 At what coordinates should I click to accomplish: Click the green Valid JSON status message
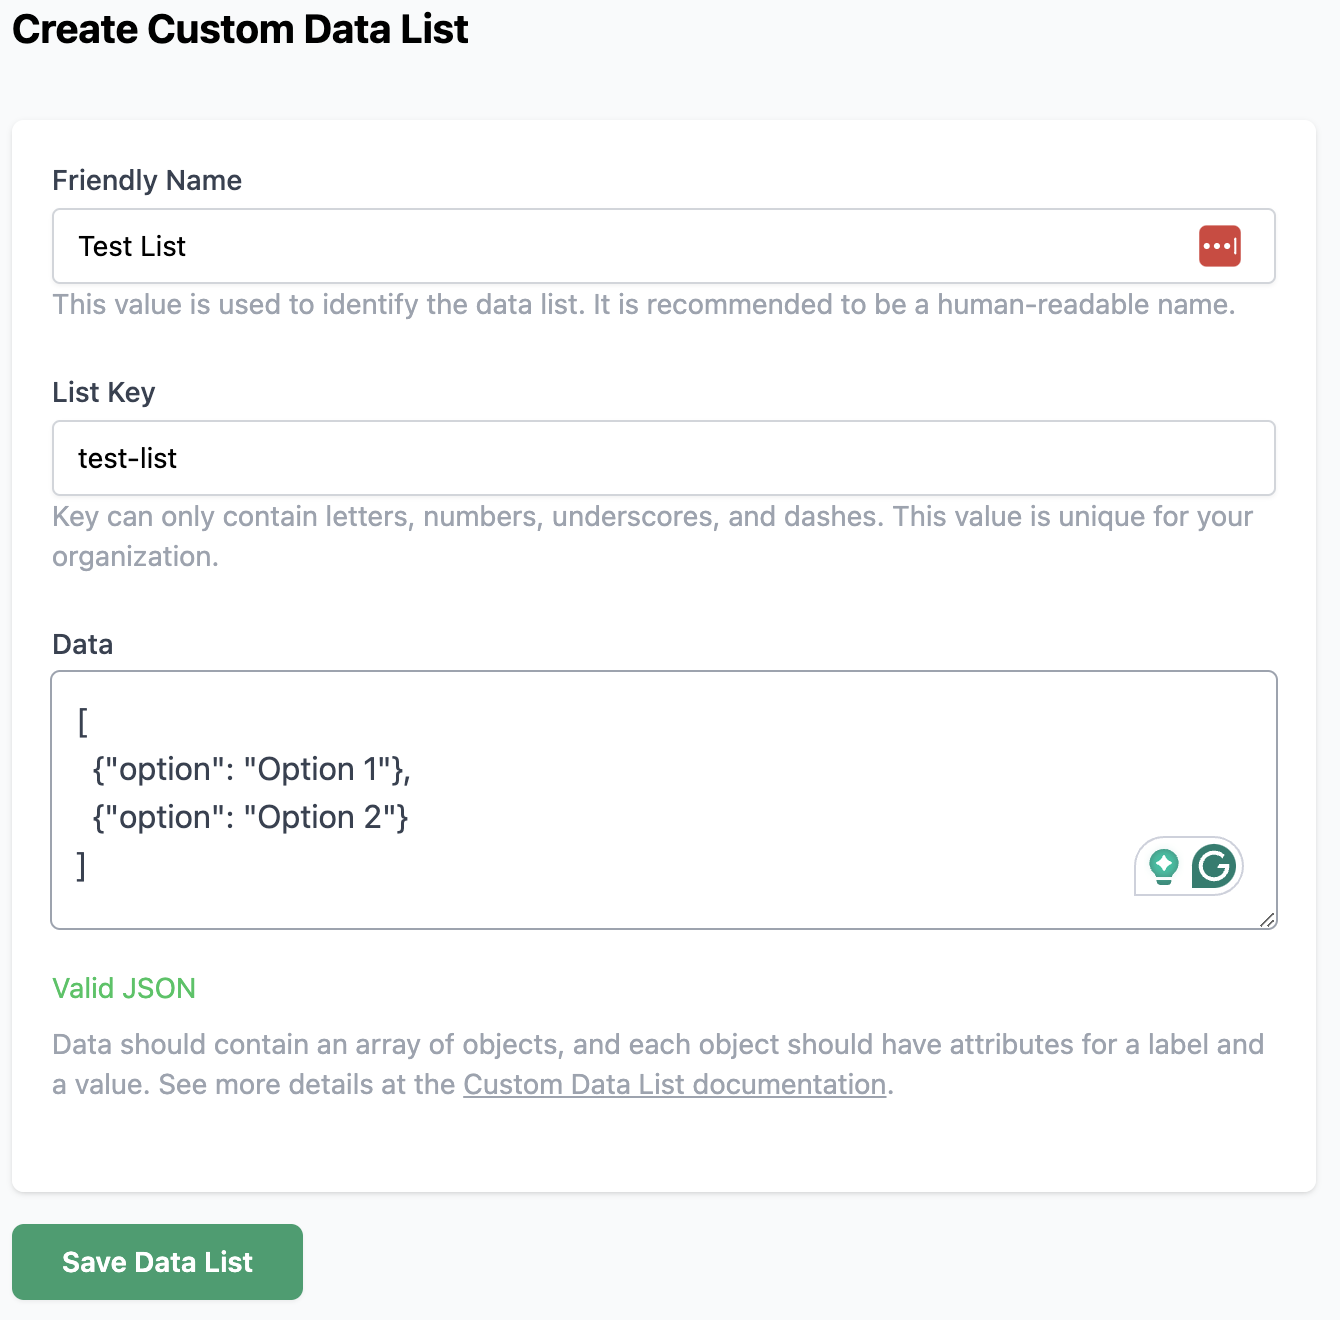(x=124, y=988)
